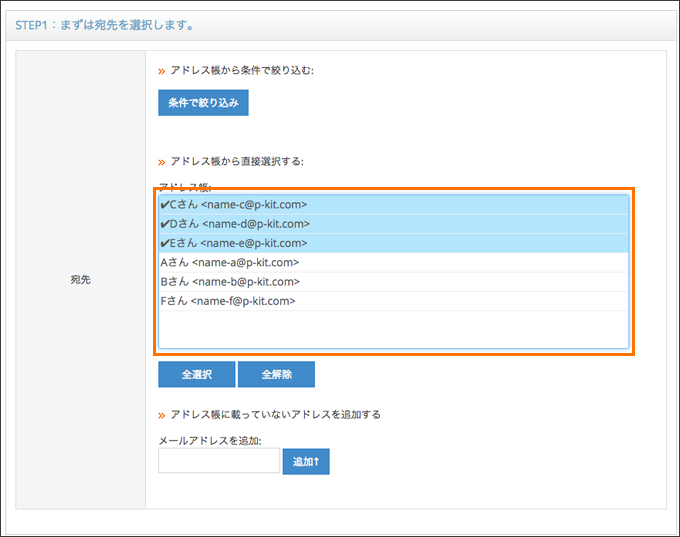The image size is (680, 537).
Task: Click orange chevron icon beside アドレス帳から条件で絞り込む
Action: (162, 71)
